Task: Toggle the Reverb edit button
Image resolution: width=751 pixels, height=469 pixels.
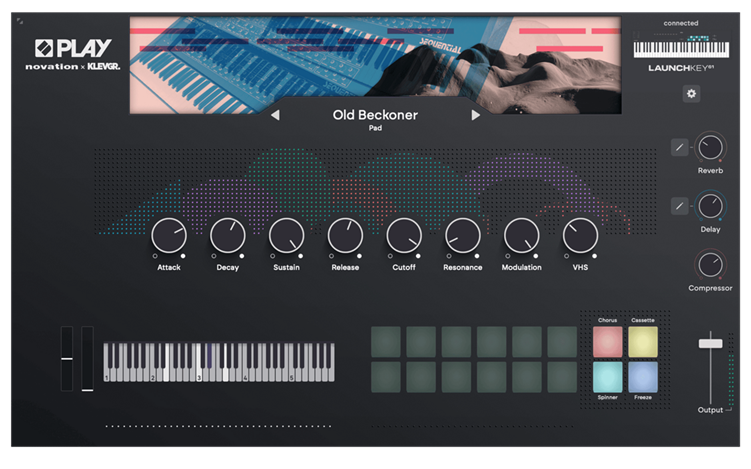Action: point(679,148)
